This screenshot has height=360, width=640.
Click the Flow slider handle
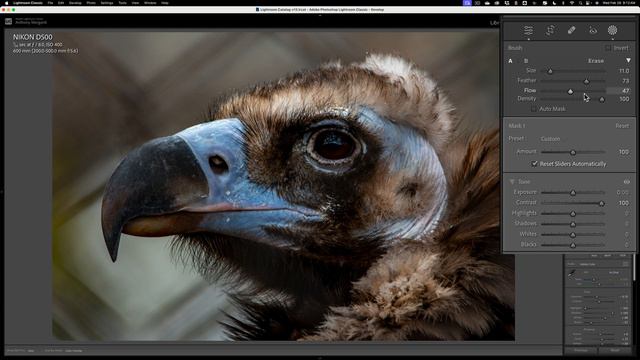click(x=570, y=91)
